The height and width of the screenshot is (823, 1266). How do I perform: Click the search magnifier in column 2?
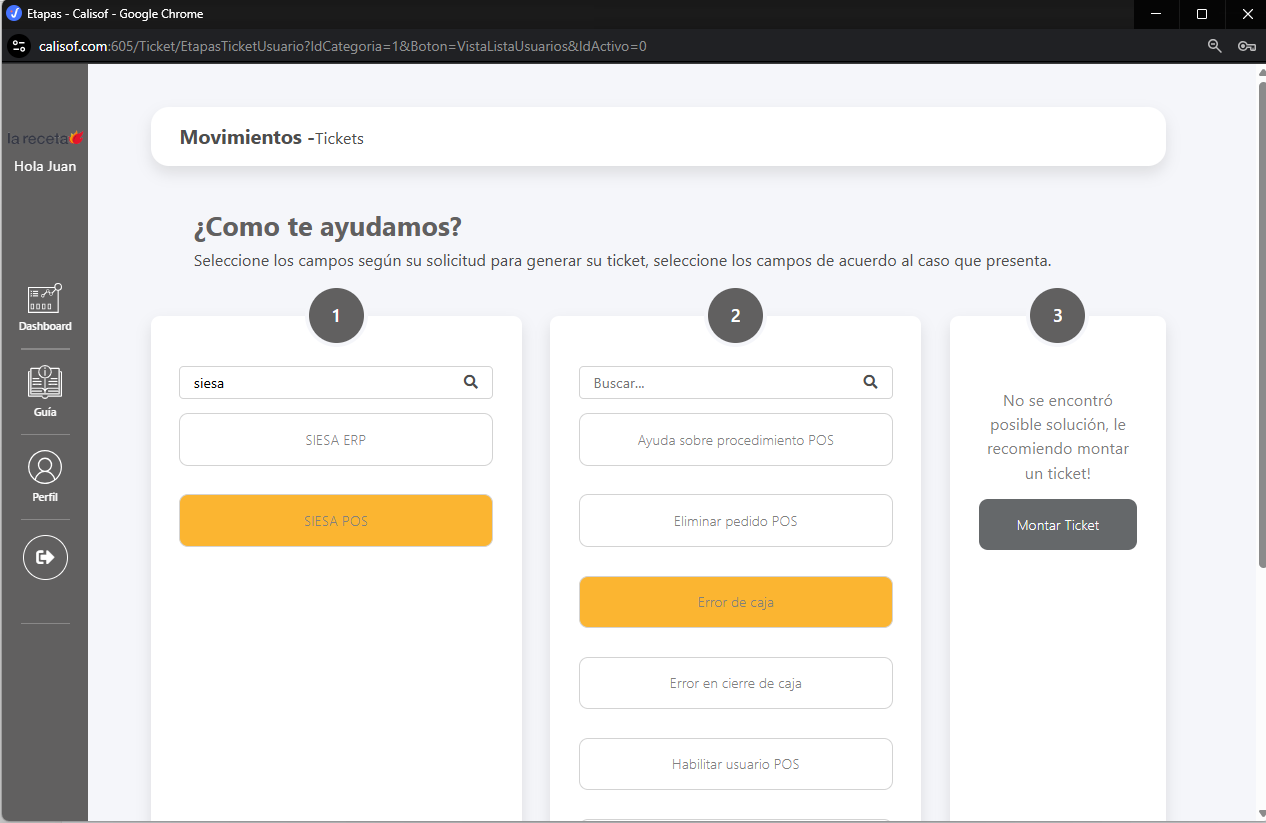(870, 382)
